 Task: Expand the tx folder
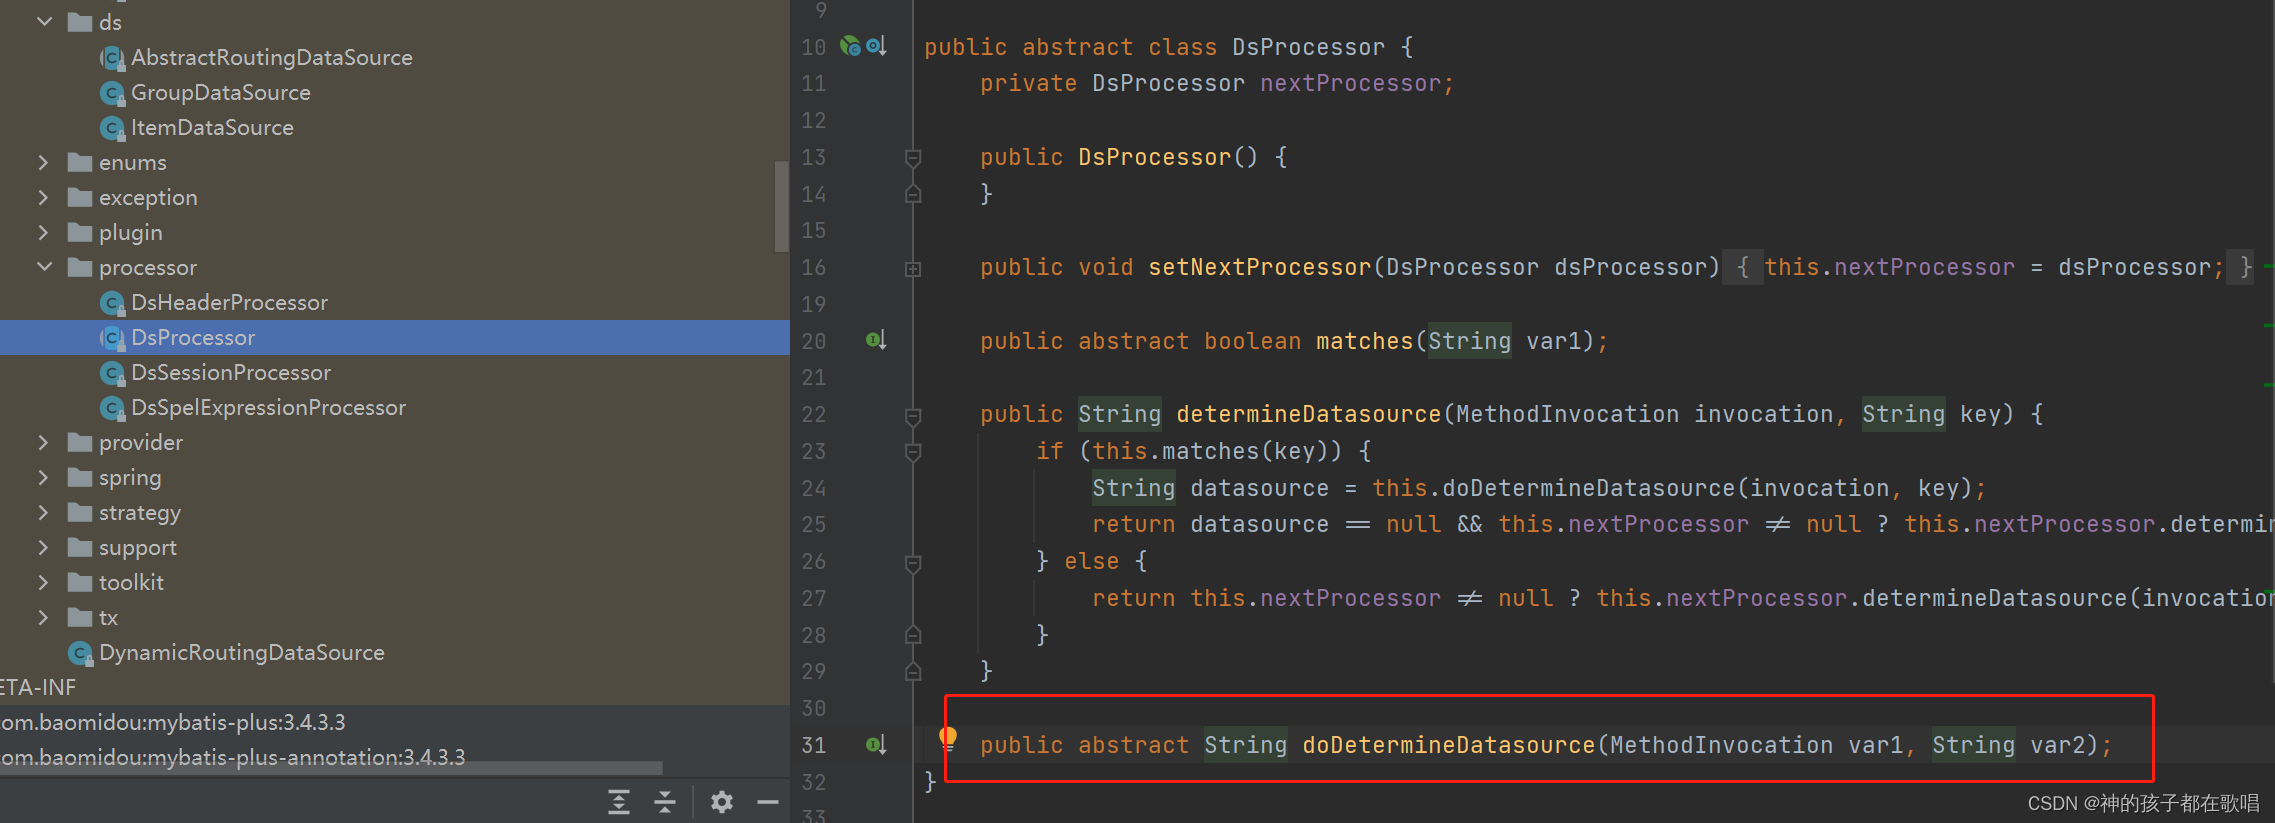click(x=43, y=617)
